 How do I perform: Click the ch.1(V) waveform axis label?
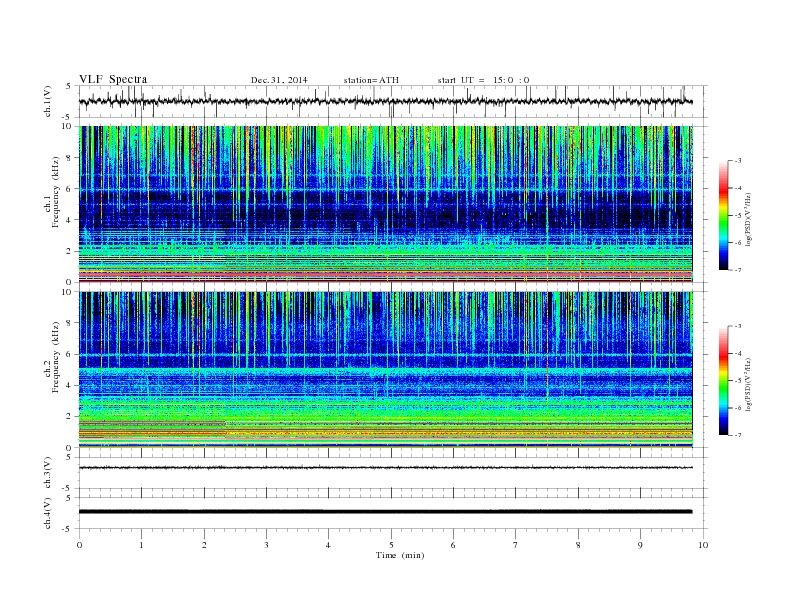[x=48, y=101]
